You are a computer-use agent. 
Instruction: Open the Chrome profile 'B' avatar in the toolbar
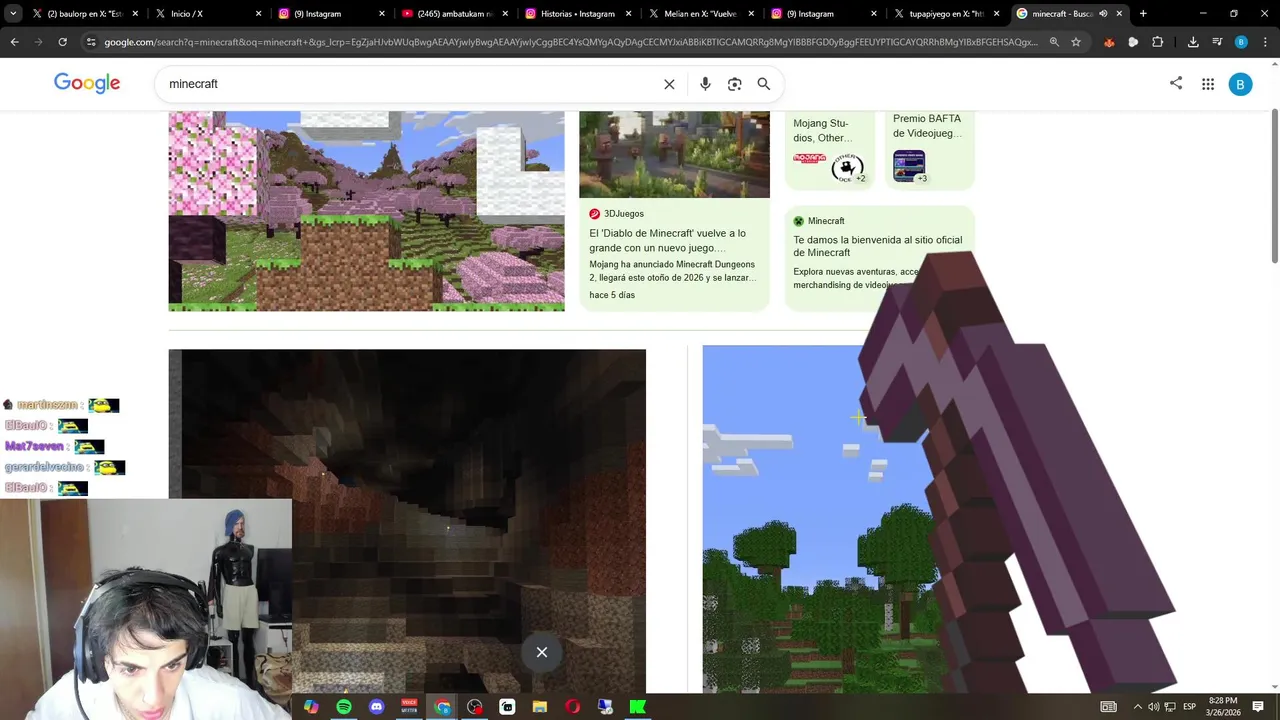[x=1241, y=42]
